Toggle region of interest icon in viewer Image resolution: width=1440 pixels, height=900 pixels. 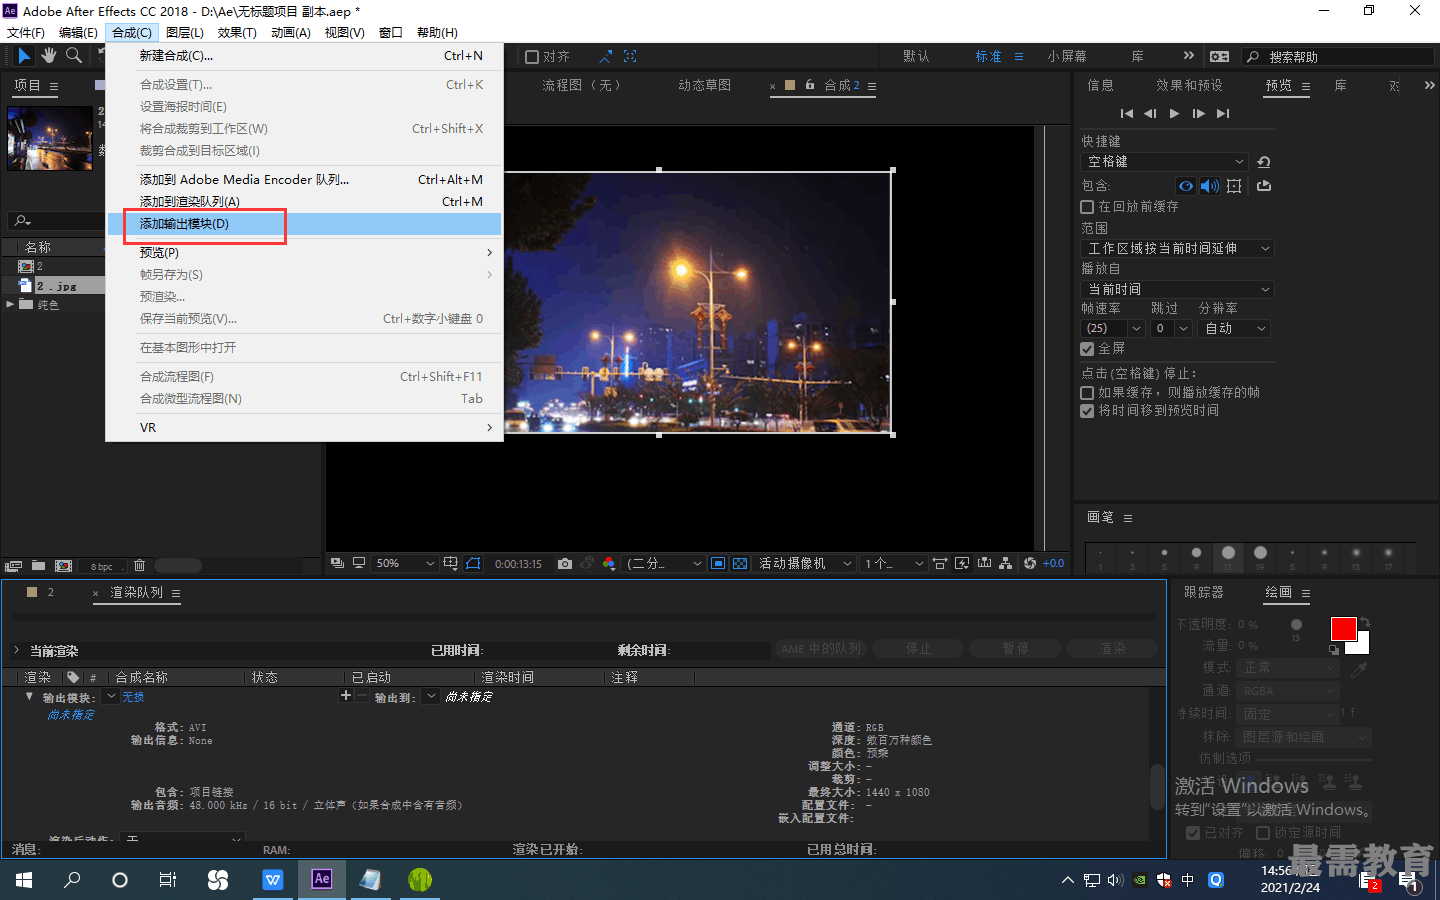(x=718, y=564)
